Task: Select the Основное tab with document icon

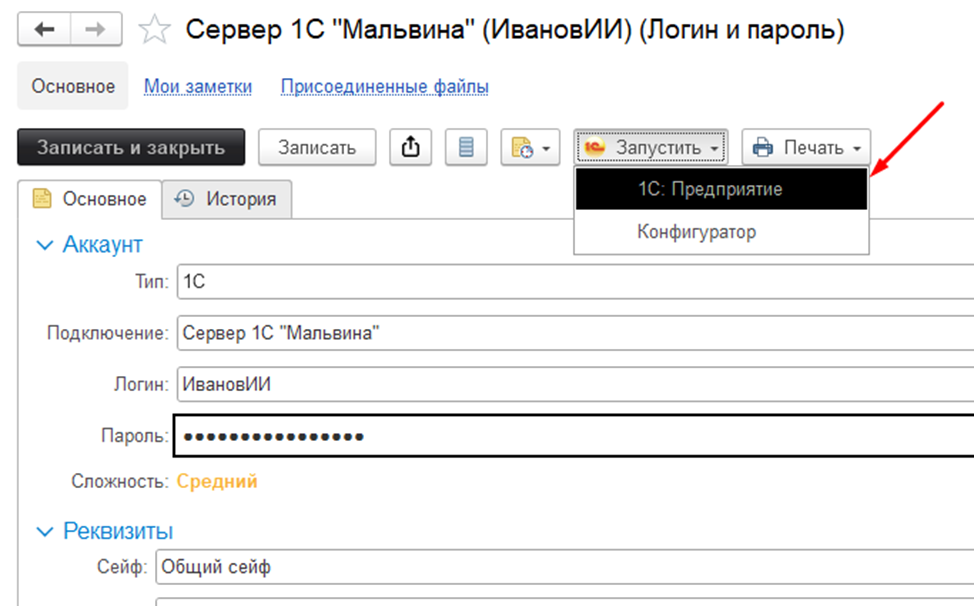Action: [90, 199]
